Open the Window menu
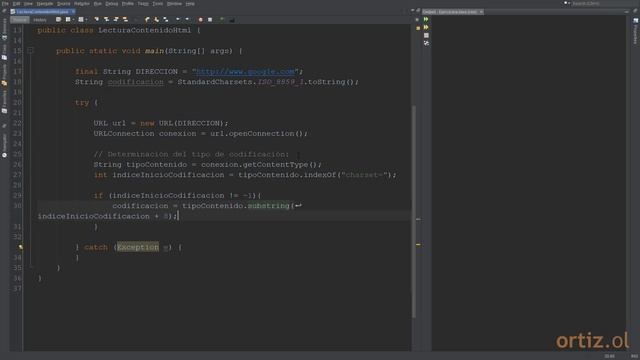 point(174,4)
